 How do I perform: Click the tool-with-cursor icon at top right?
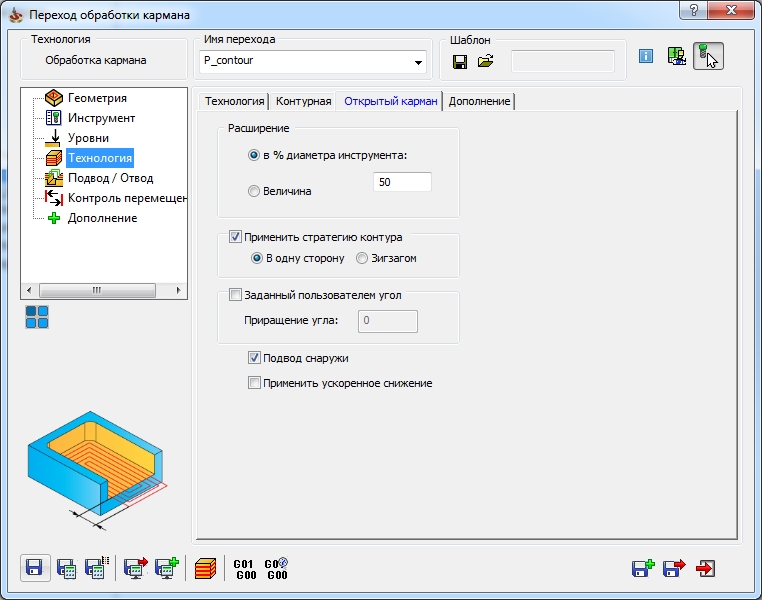coord(708,56)
